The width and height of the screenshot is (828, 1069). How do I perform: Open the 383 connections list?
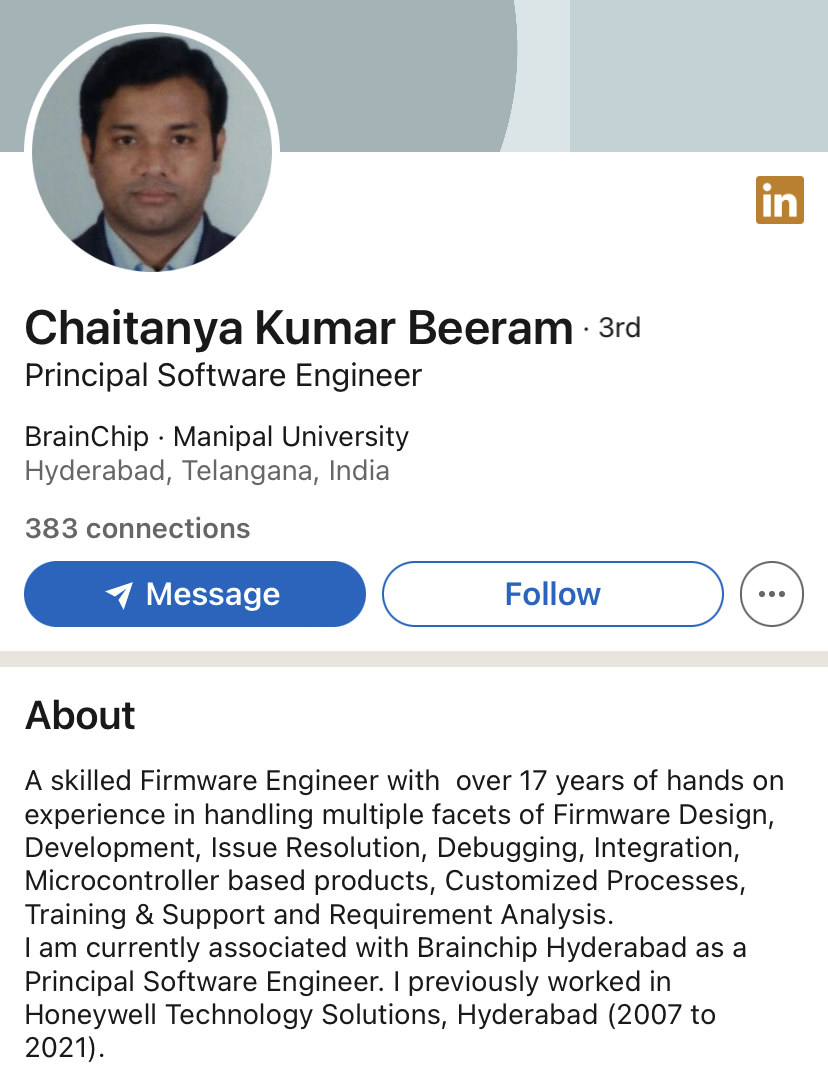click(x=137, y=528)
